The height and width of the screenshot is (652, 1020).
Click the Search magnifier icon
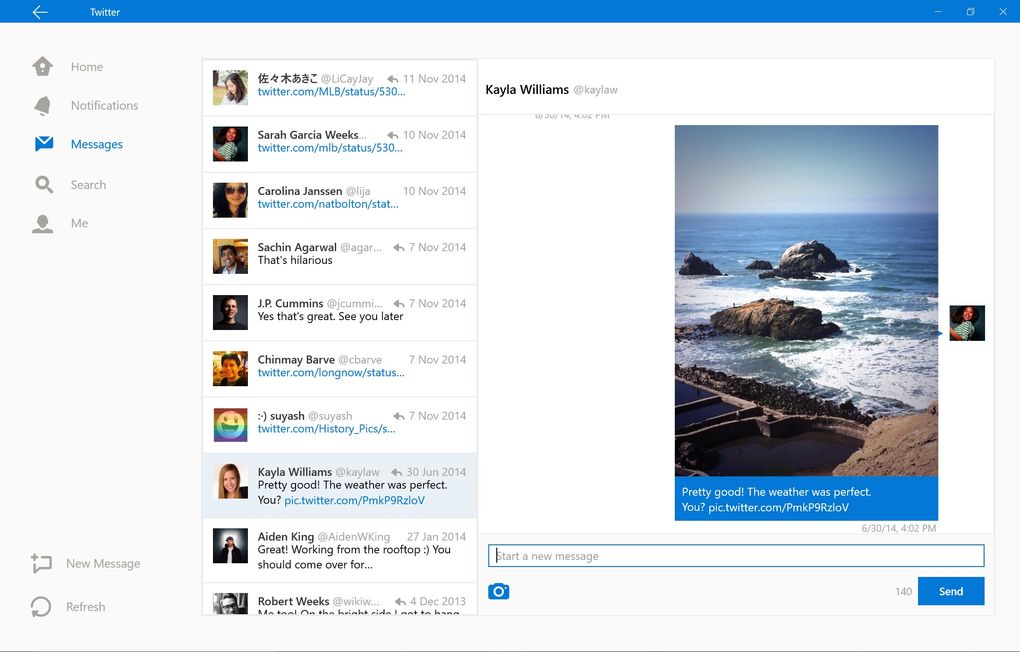(43, 185)
